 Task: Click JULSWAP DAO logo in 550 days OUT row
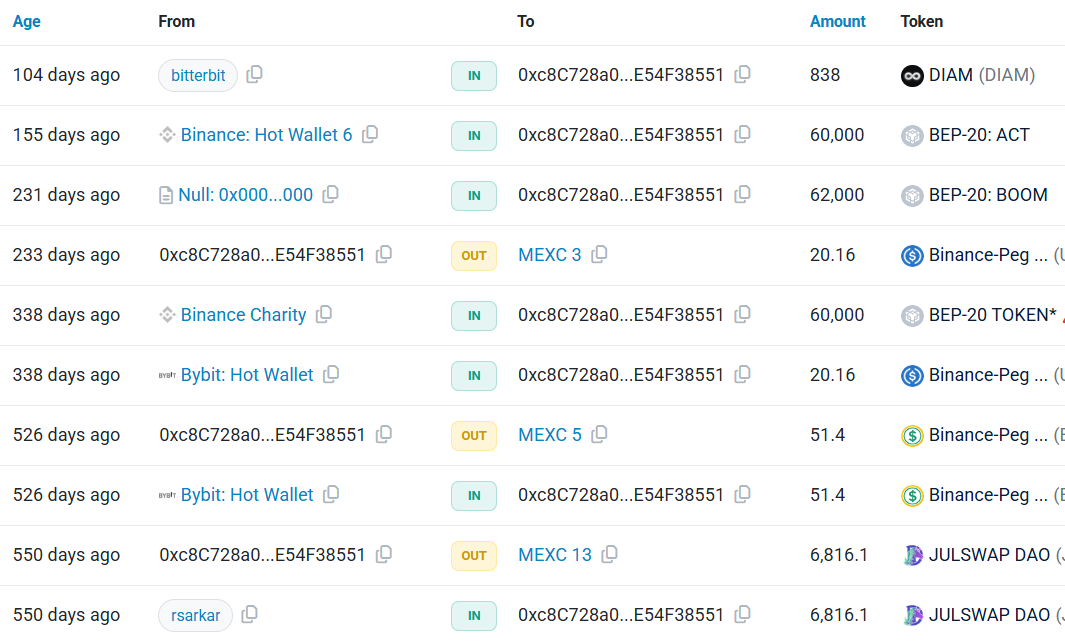point(912,555)
